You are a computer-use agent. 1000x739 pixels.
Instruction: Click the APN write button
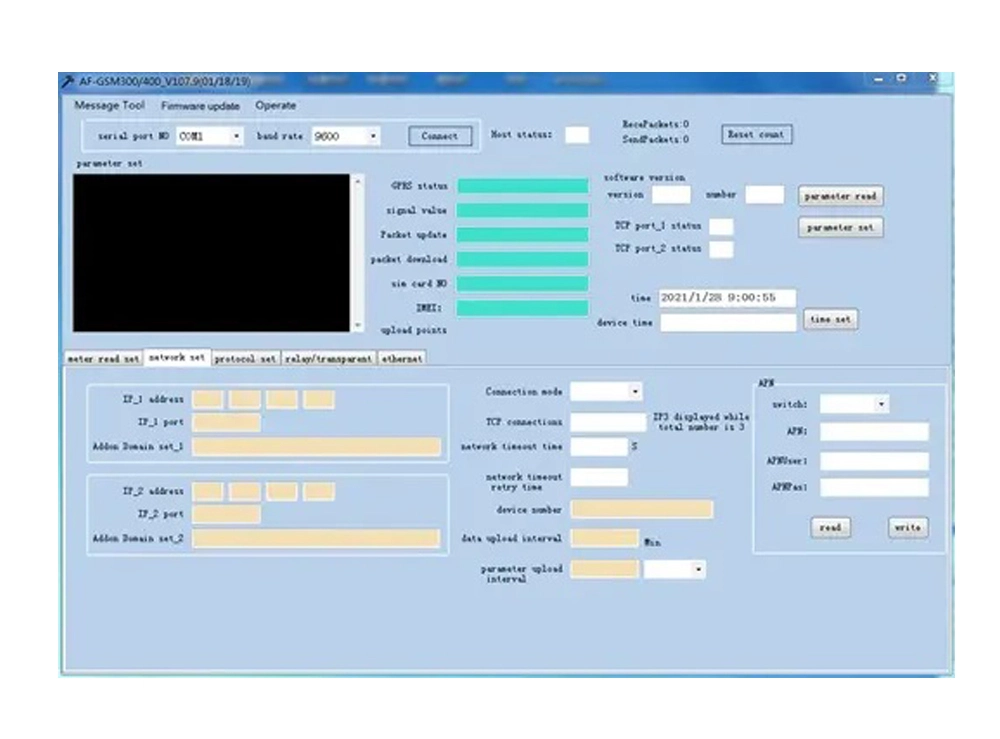click(x=907, y=527)
